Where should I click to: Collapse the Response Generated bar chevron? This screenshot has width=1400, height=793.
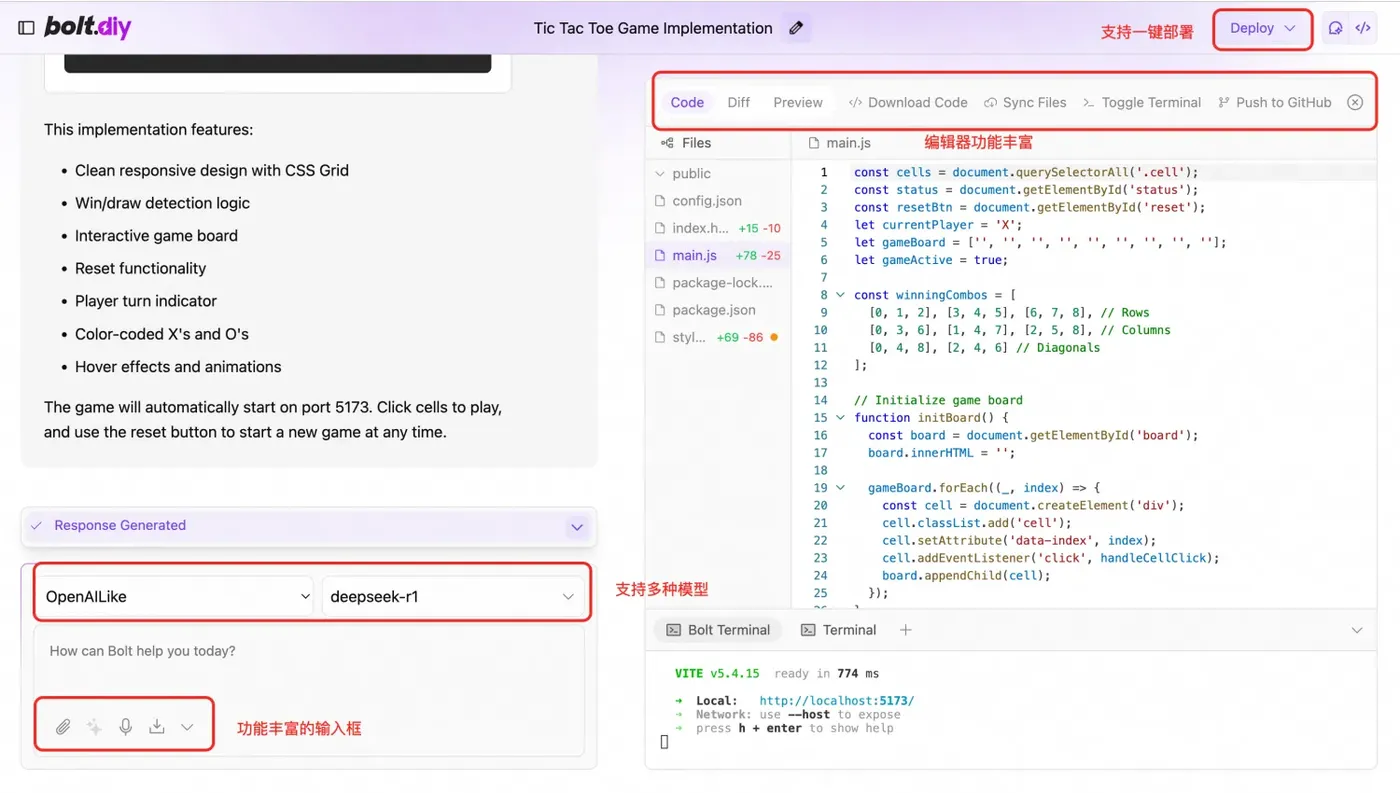[x=577, y=526]
